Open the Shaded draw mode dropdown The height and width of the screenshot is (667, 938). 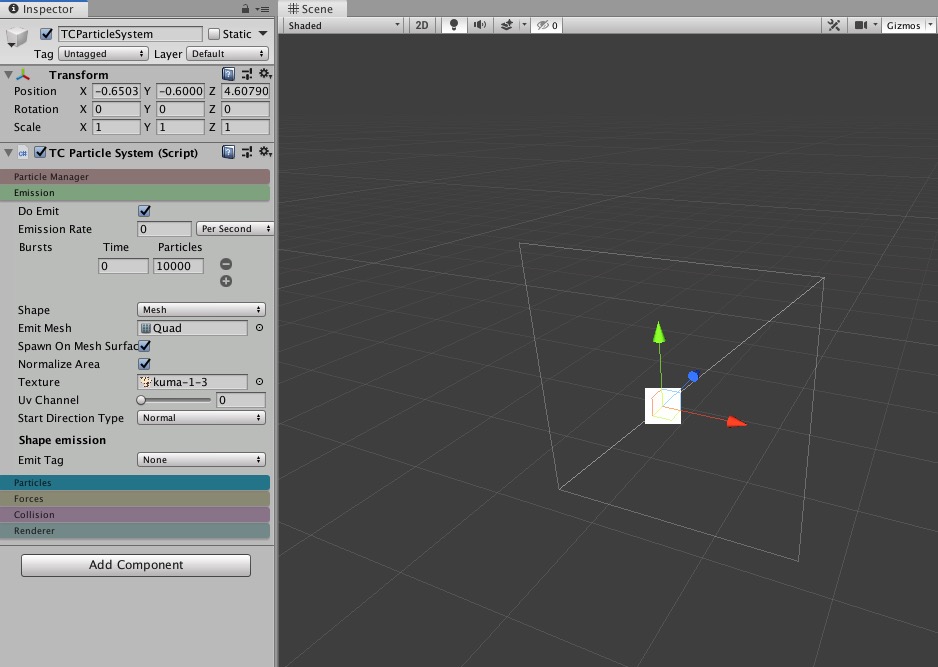click(x=344, y=25)
